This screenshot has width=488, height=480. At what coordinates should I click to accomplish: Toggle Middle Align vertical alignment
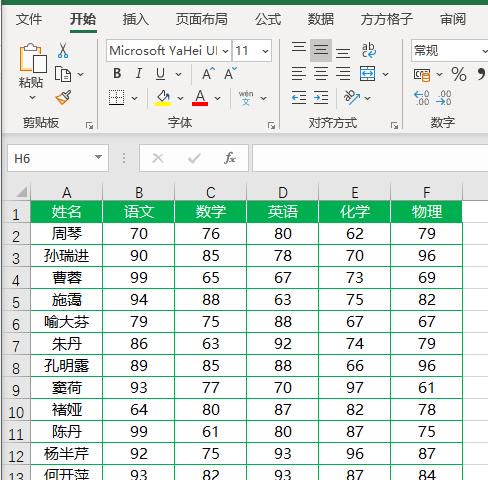321,50
